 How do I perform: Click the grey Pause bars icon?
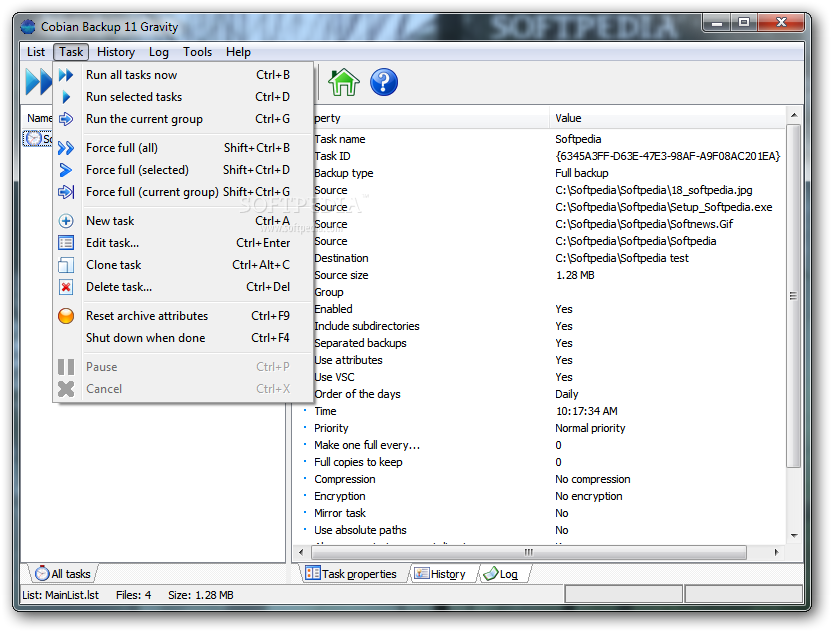[66, 367]
